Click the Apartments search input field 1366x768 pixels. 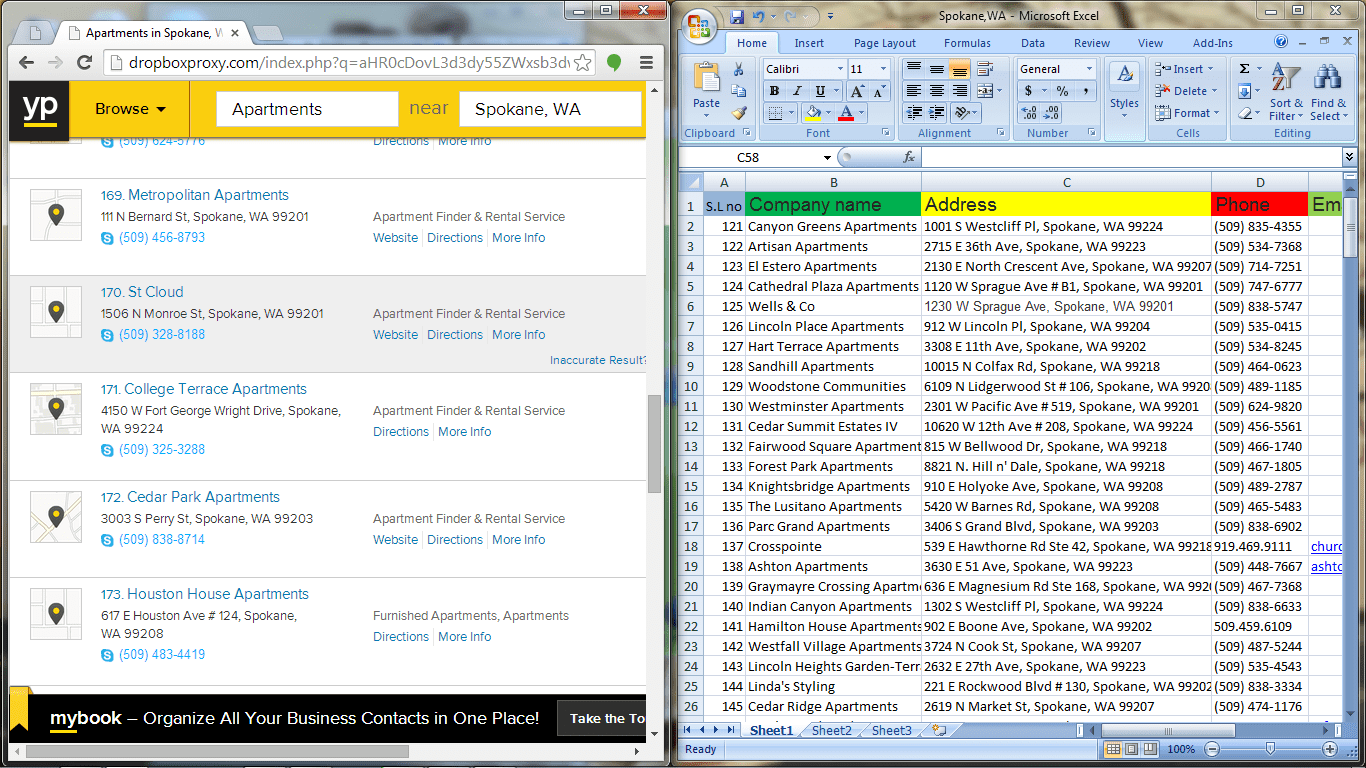pyautogui.click(x=307, y=109)
